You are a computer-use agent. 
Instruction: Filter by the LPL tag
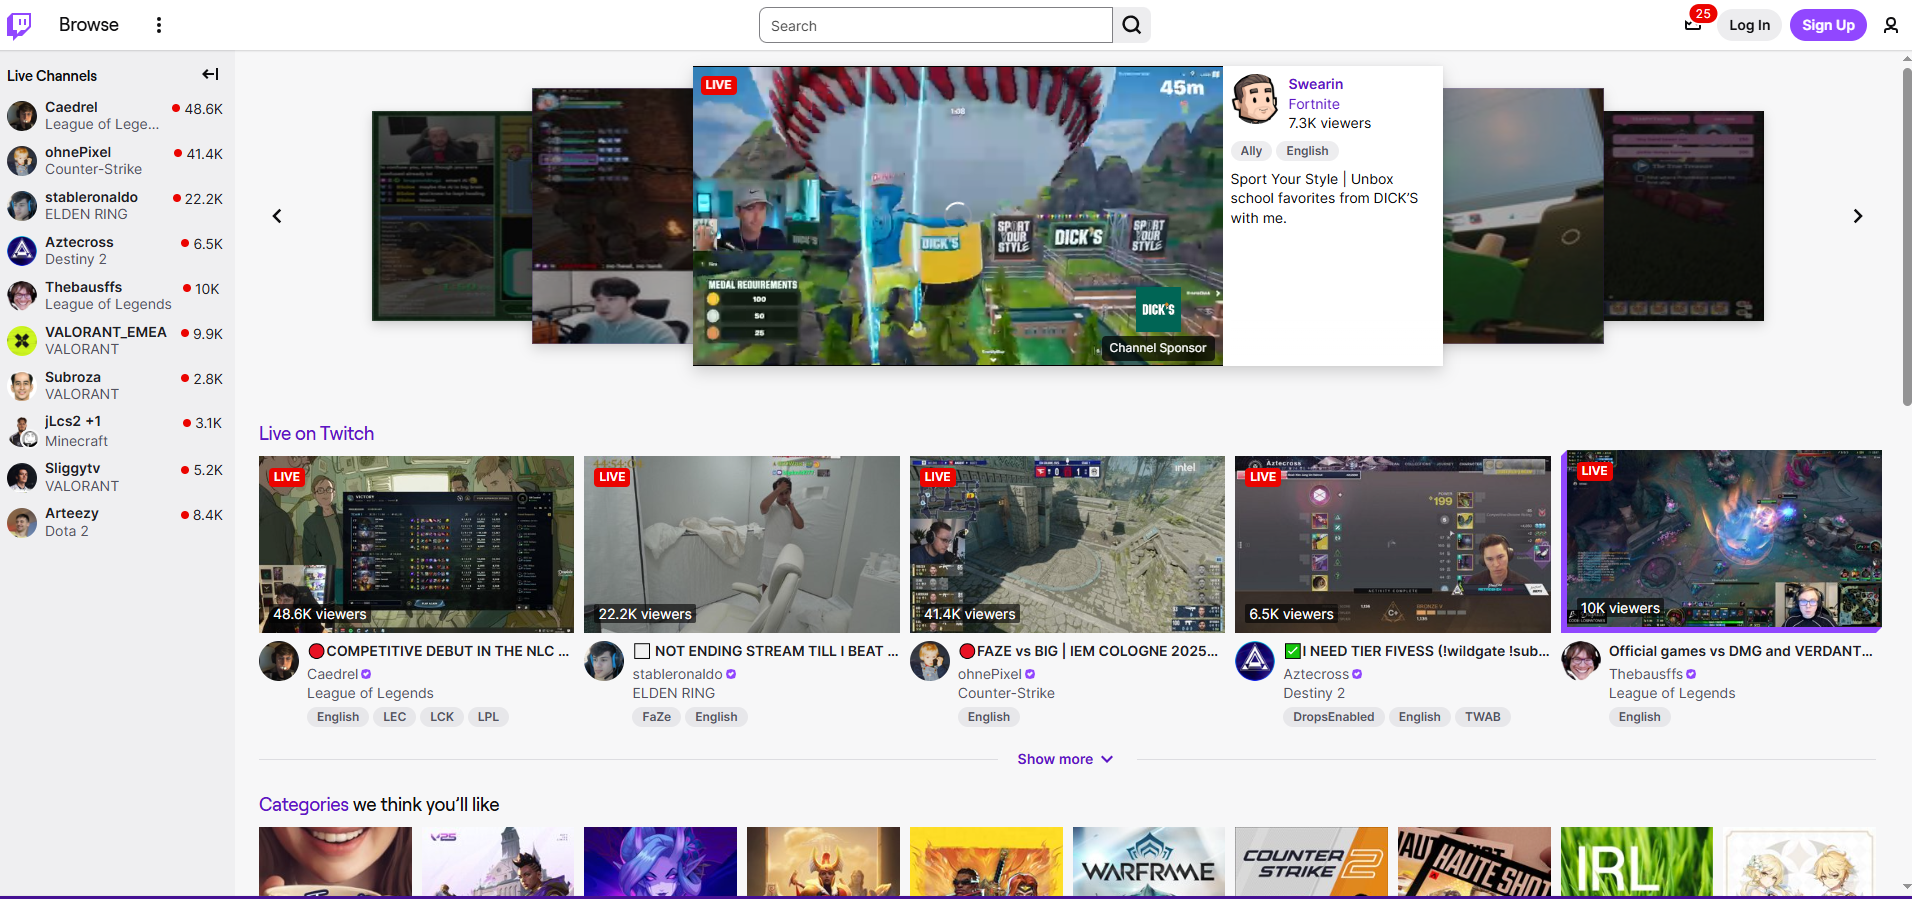pyautogui.click(x=488, y=717)
